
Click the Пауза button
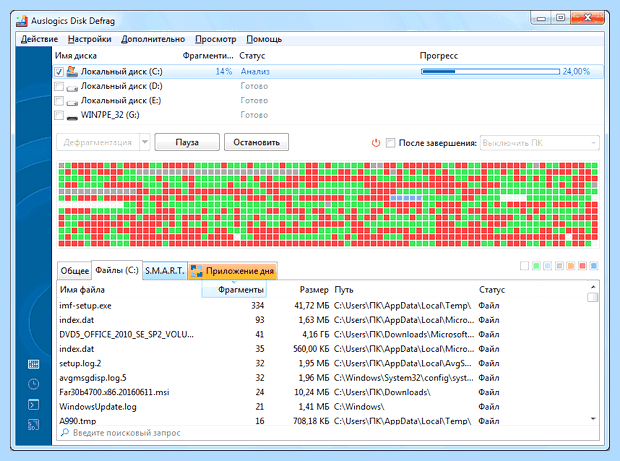coord(187,142)
